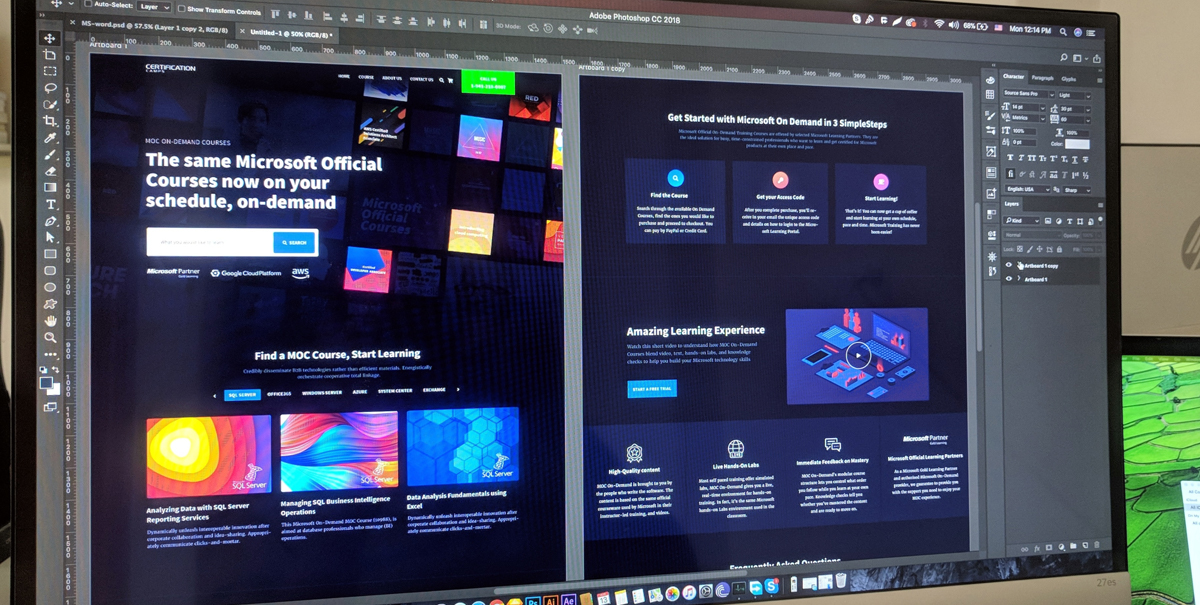Select the Quick Selection tool
The image size is (1200, 605).
pos(50,104)
